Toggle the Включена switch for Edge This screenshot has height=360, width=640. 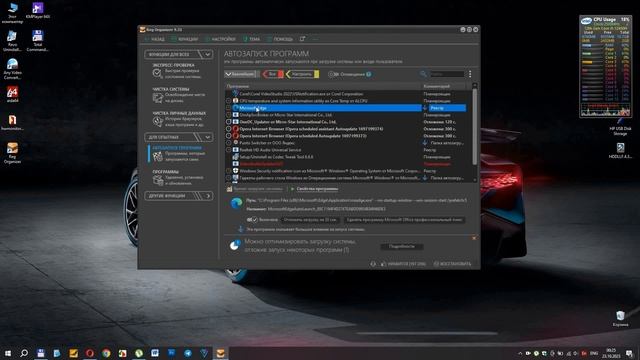pyautogui.click(x=252, y=220)
